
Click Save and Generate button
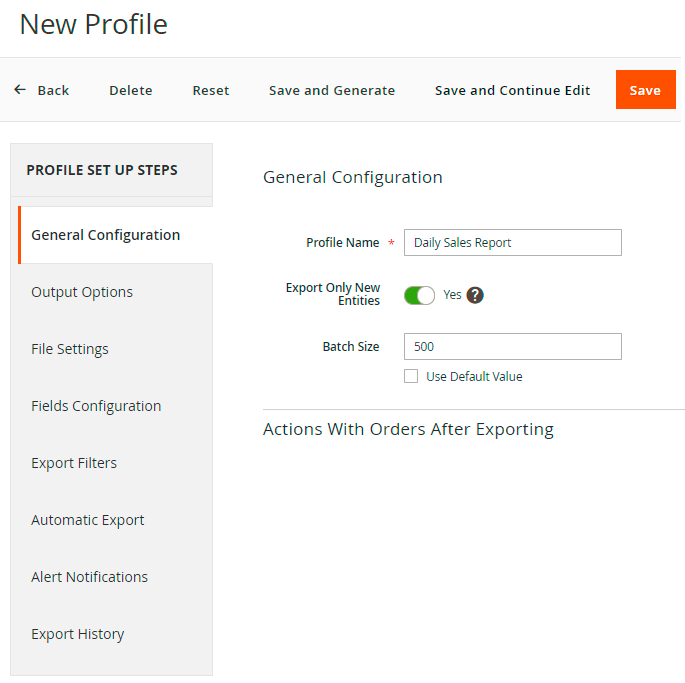click(x=332, y=90)
